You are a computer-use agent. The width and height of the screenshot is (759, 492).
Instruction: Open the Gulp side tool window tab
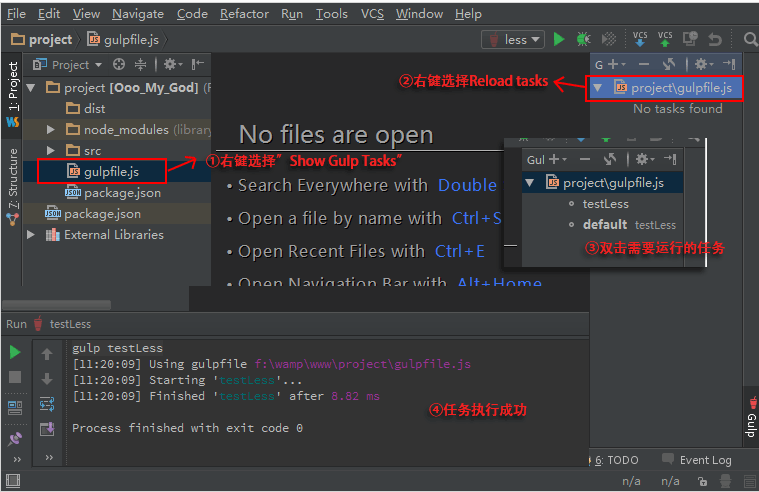[752, 416]
